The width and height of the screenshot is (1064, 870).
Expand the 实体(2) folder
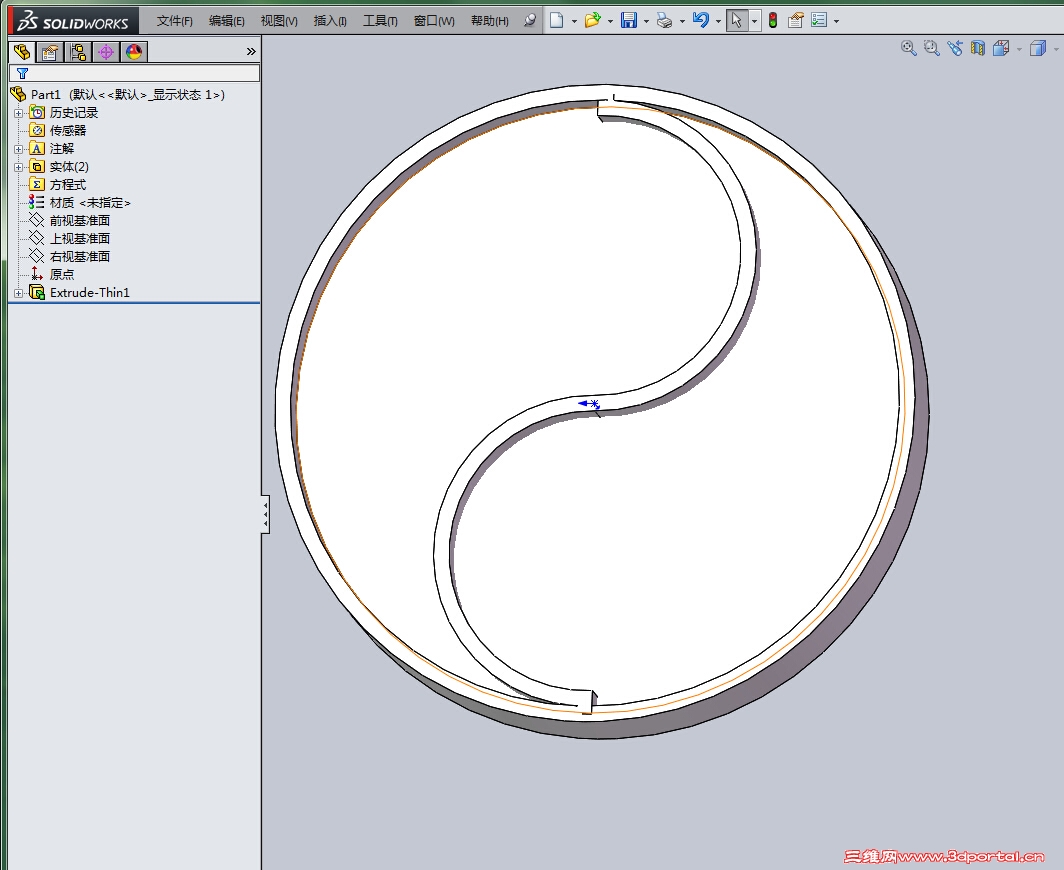[18, 167]
